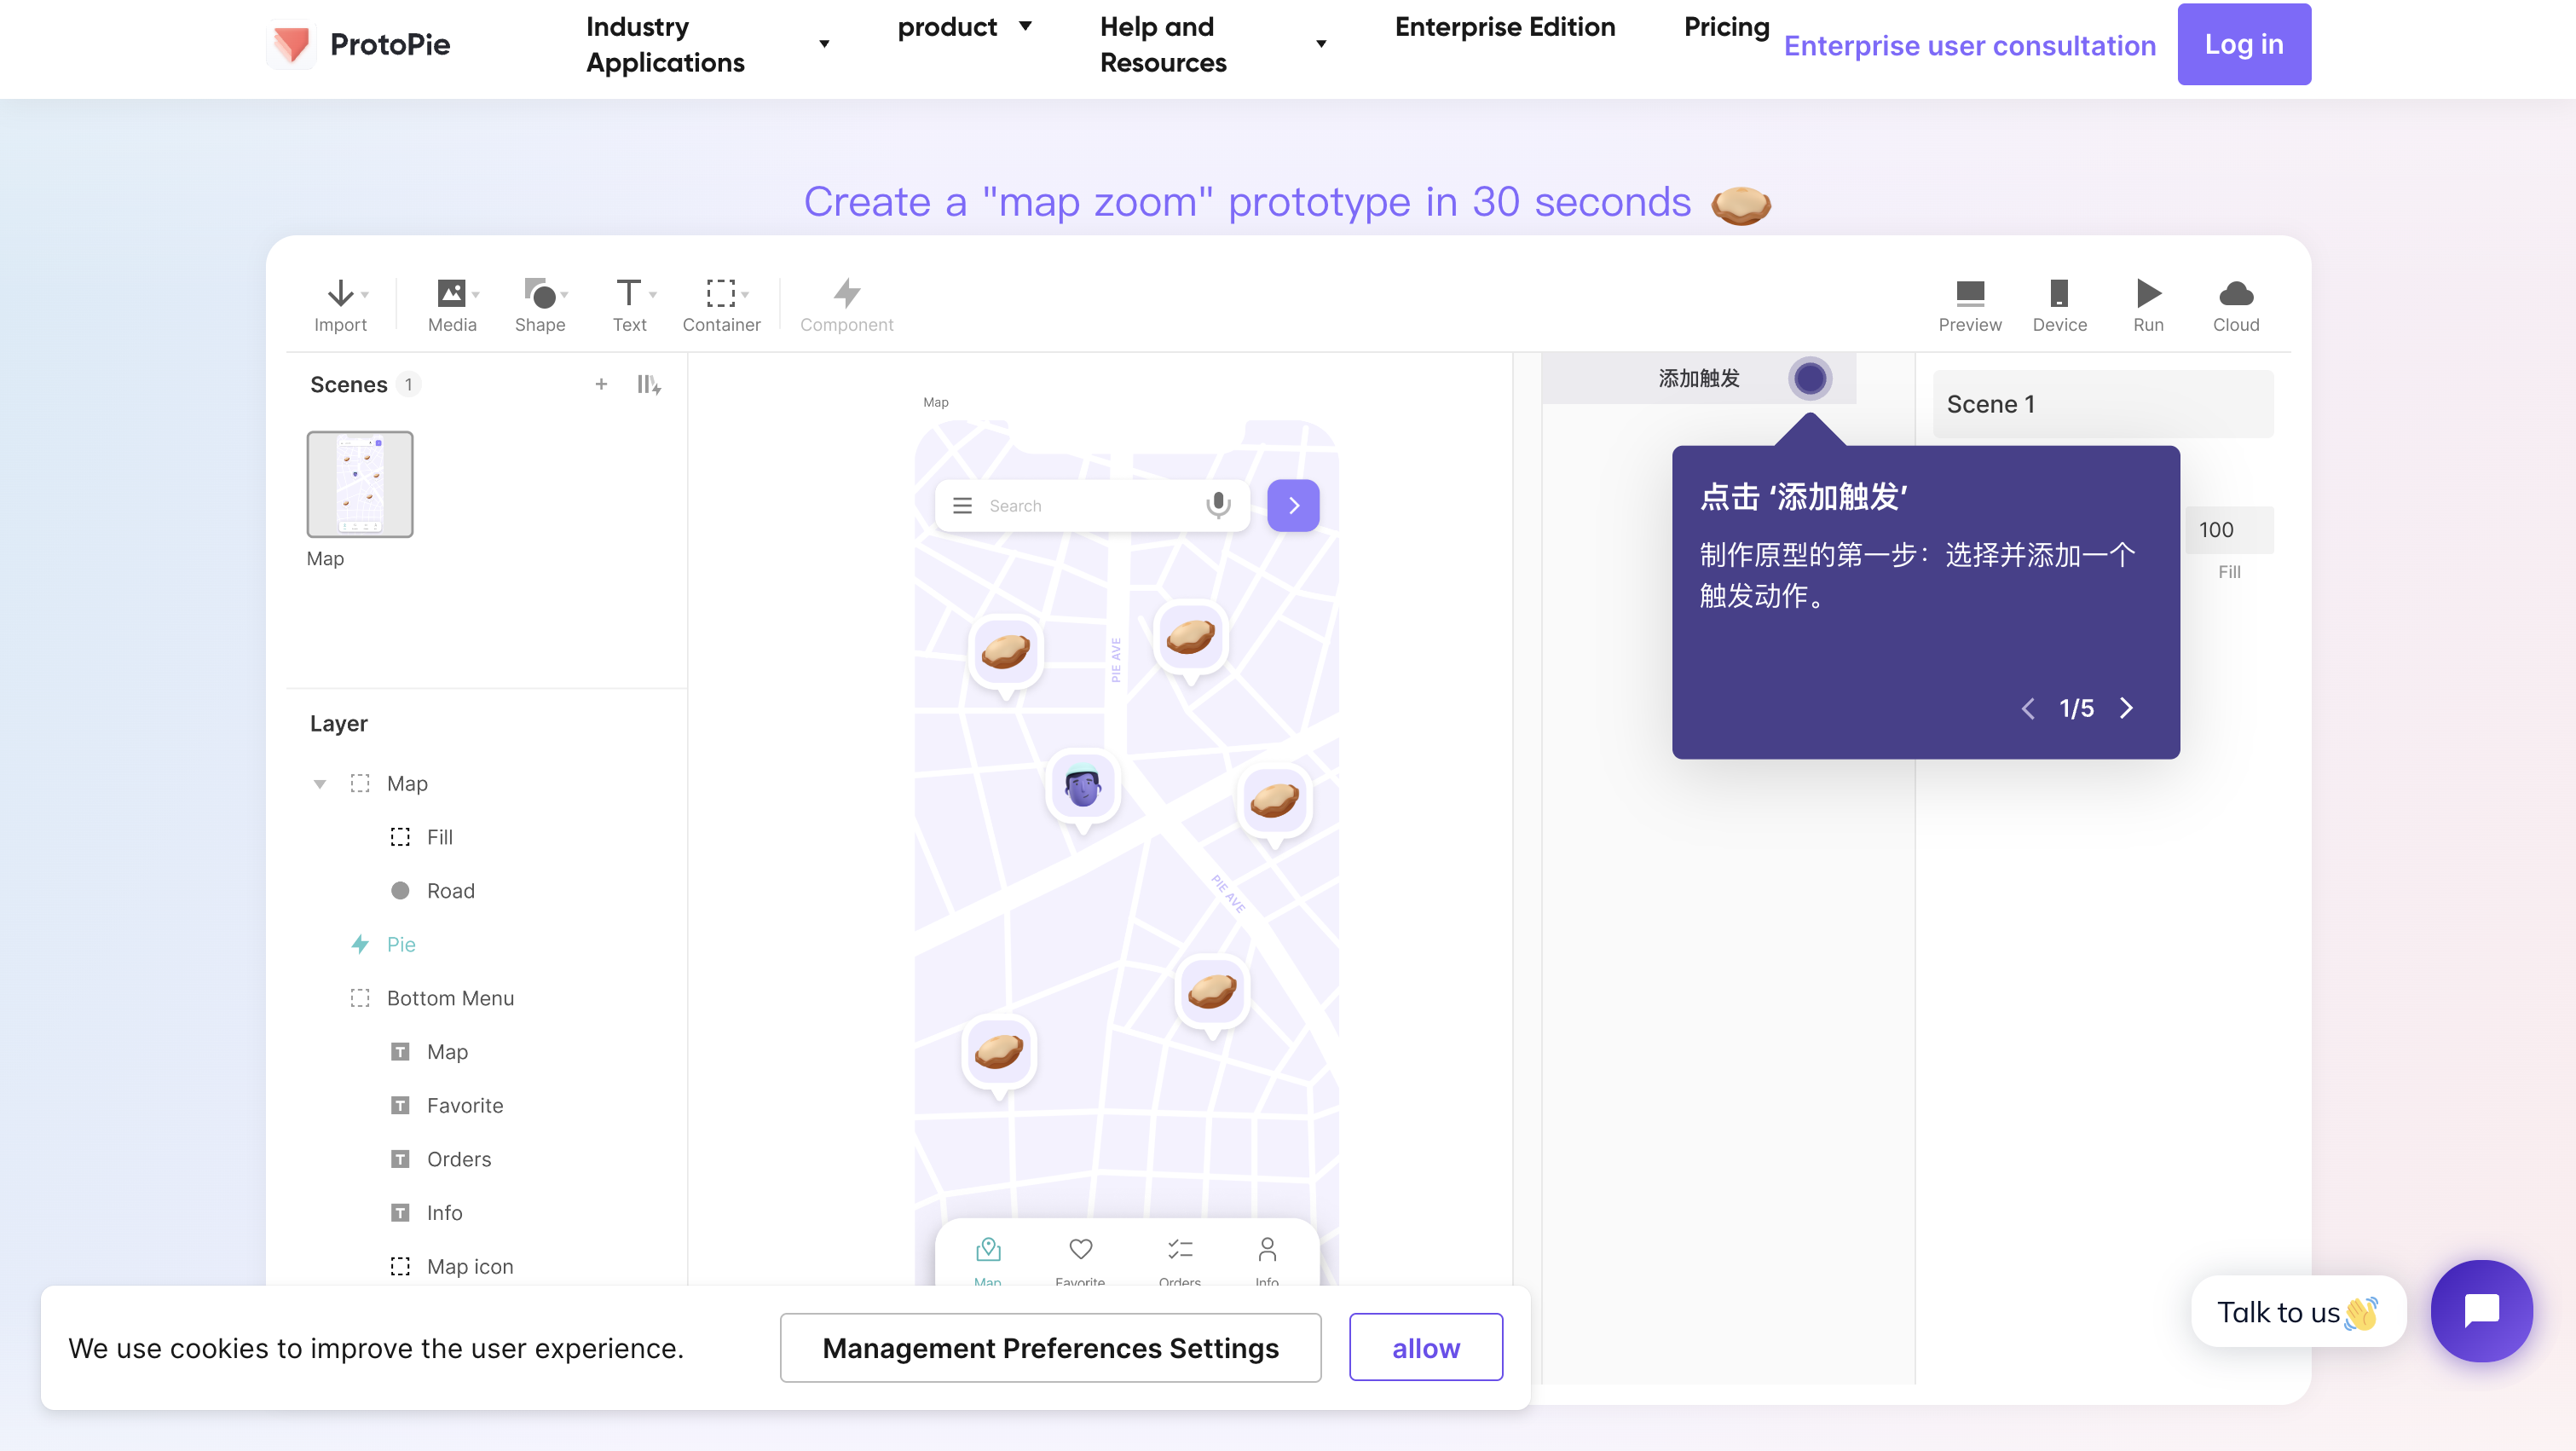The width and height of the screenshot is (2576, 1451).
Task: Click the Import tool icon
Action: tap(340, 294)
